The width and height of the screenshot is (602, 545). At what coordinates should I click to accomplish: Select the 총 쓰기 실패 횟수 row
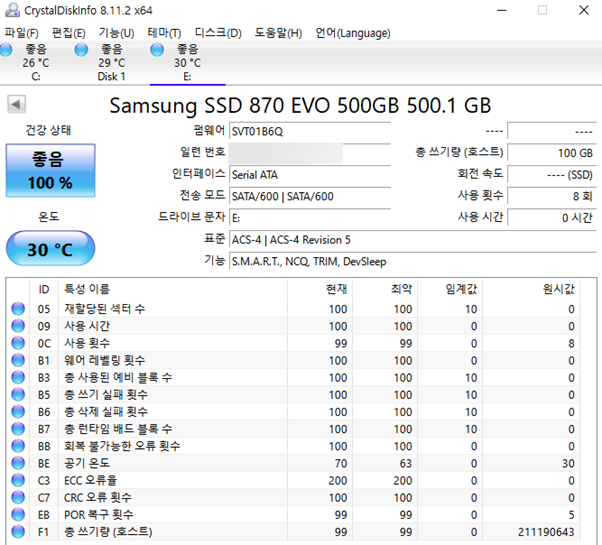coord(294,395)
